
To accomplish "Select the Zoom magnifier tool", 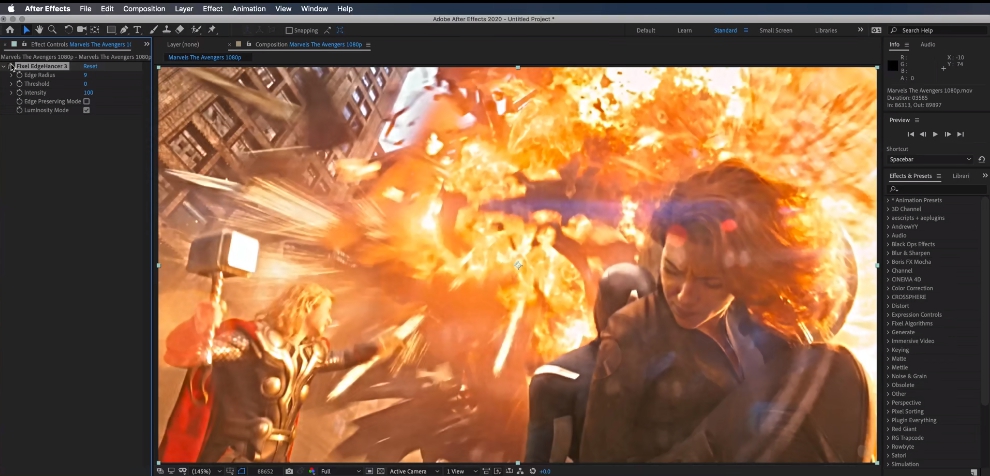I will (x=51, y=30).
